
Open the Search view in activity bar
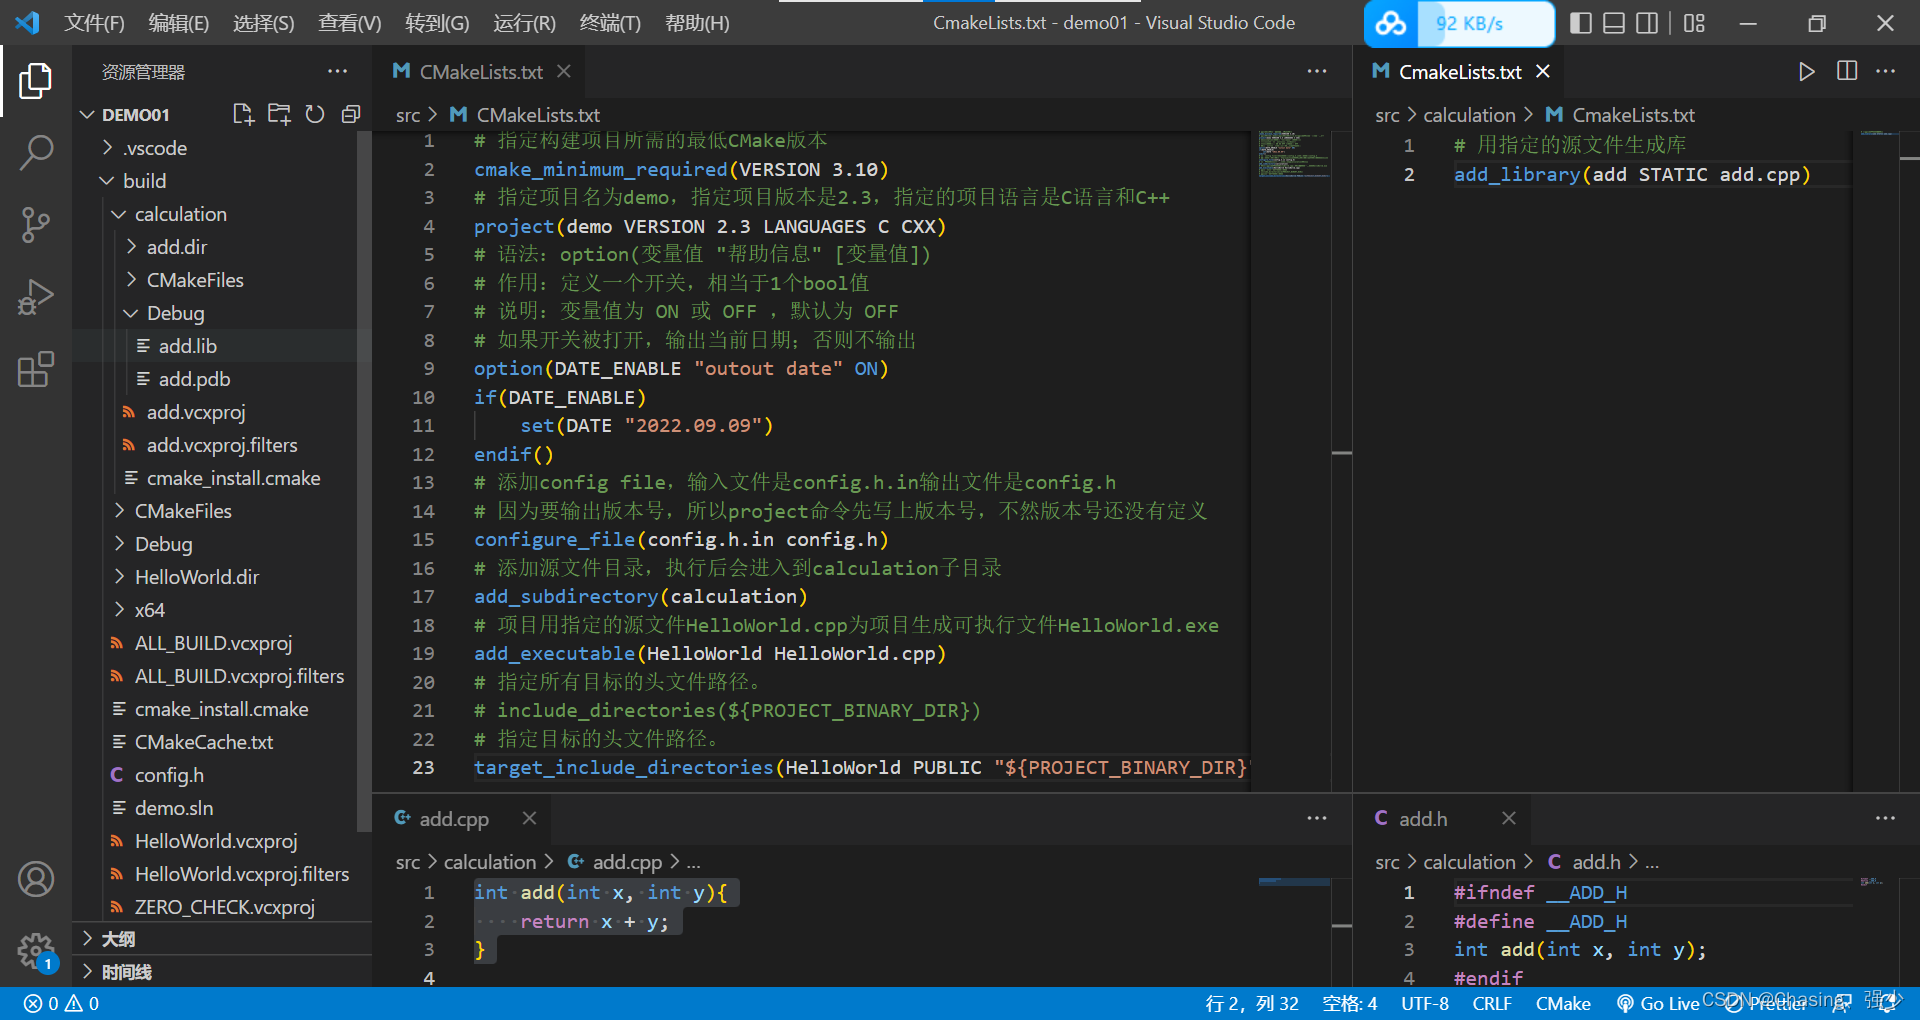[36, 153]
